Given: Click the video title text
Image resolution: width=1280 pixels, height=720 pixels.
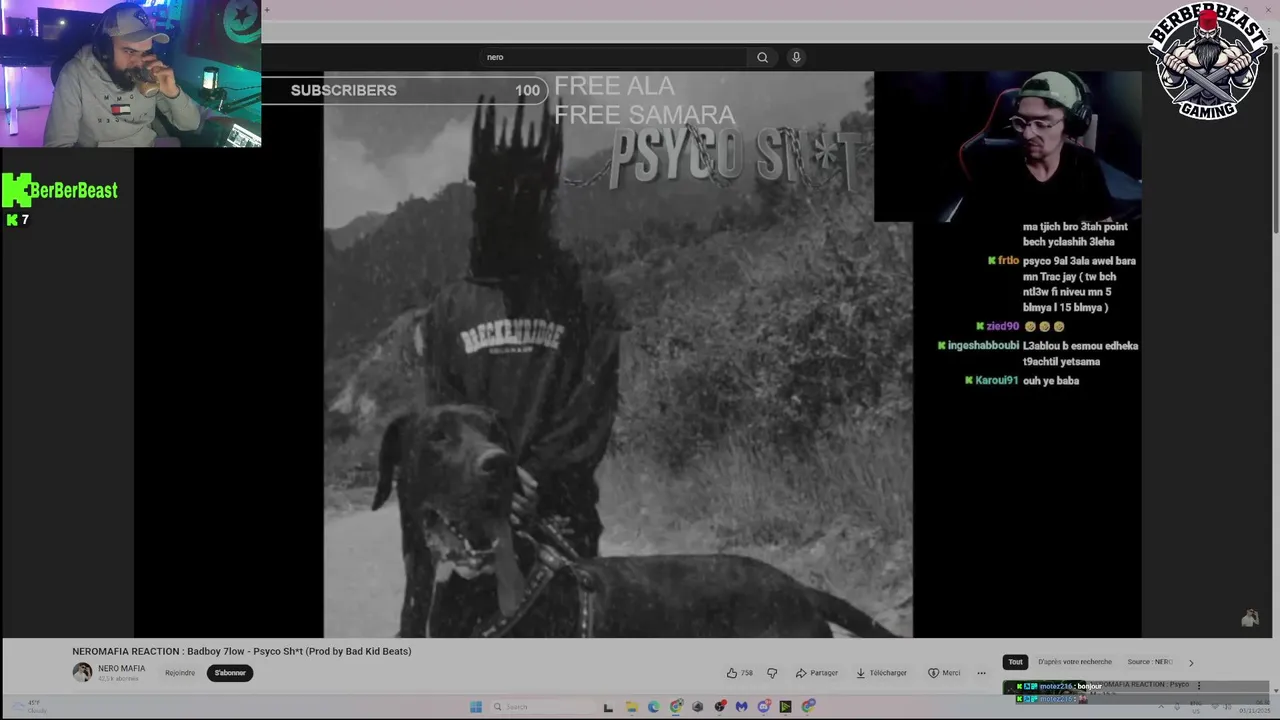Looking at the screenshot, I should pos(242,651).
